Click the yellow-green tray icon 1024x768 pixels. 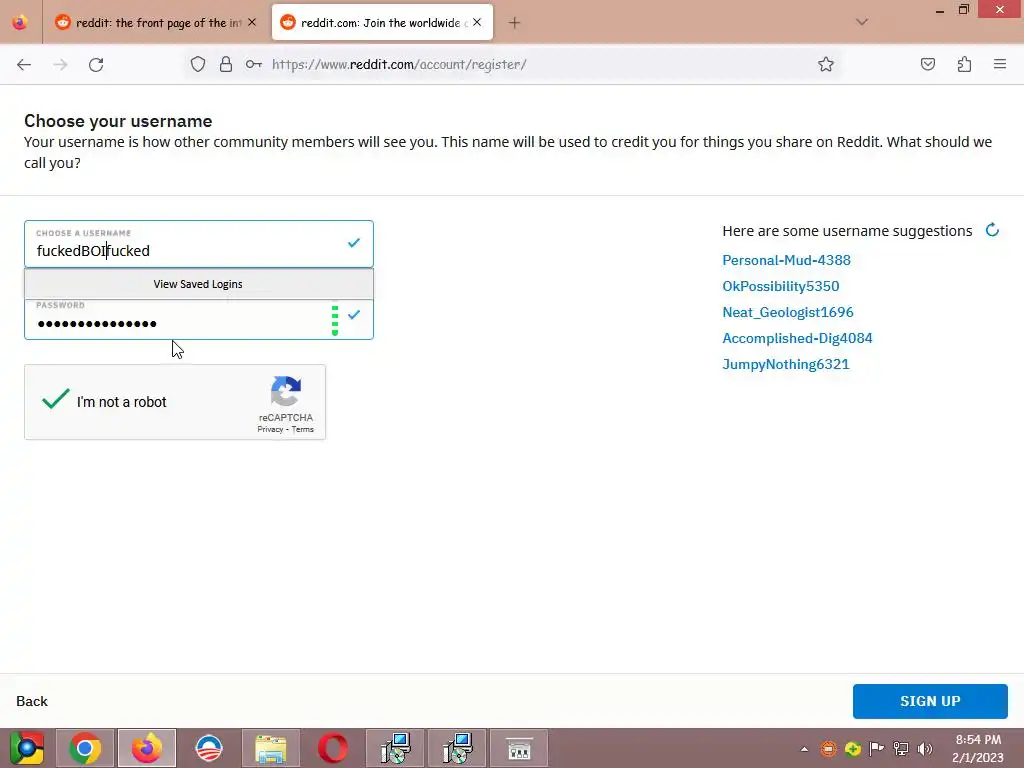(x=852, y=749)
